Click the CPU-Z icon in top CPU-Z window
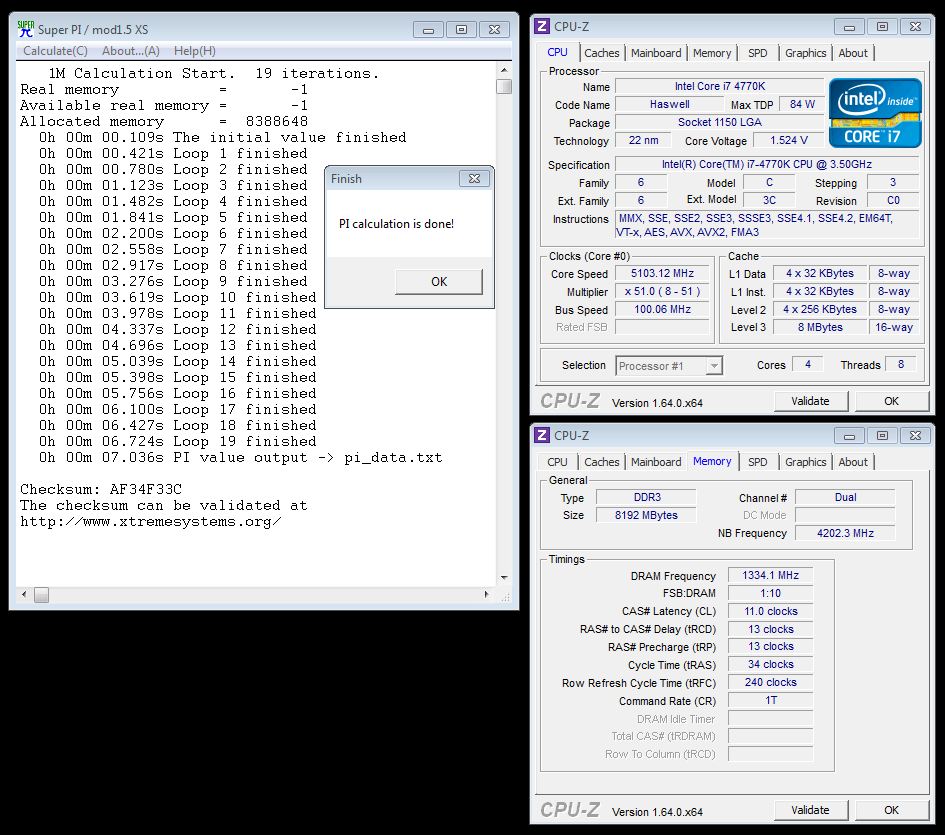This screenshot has width=945, height=835. point(542,26)
